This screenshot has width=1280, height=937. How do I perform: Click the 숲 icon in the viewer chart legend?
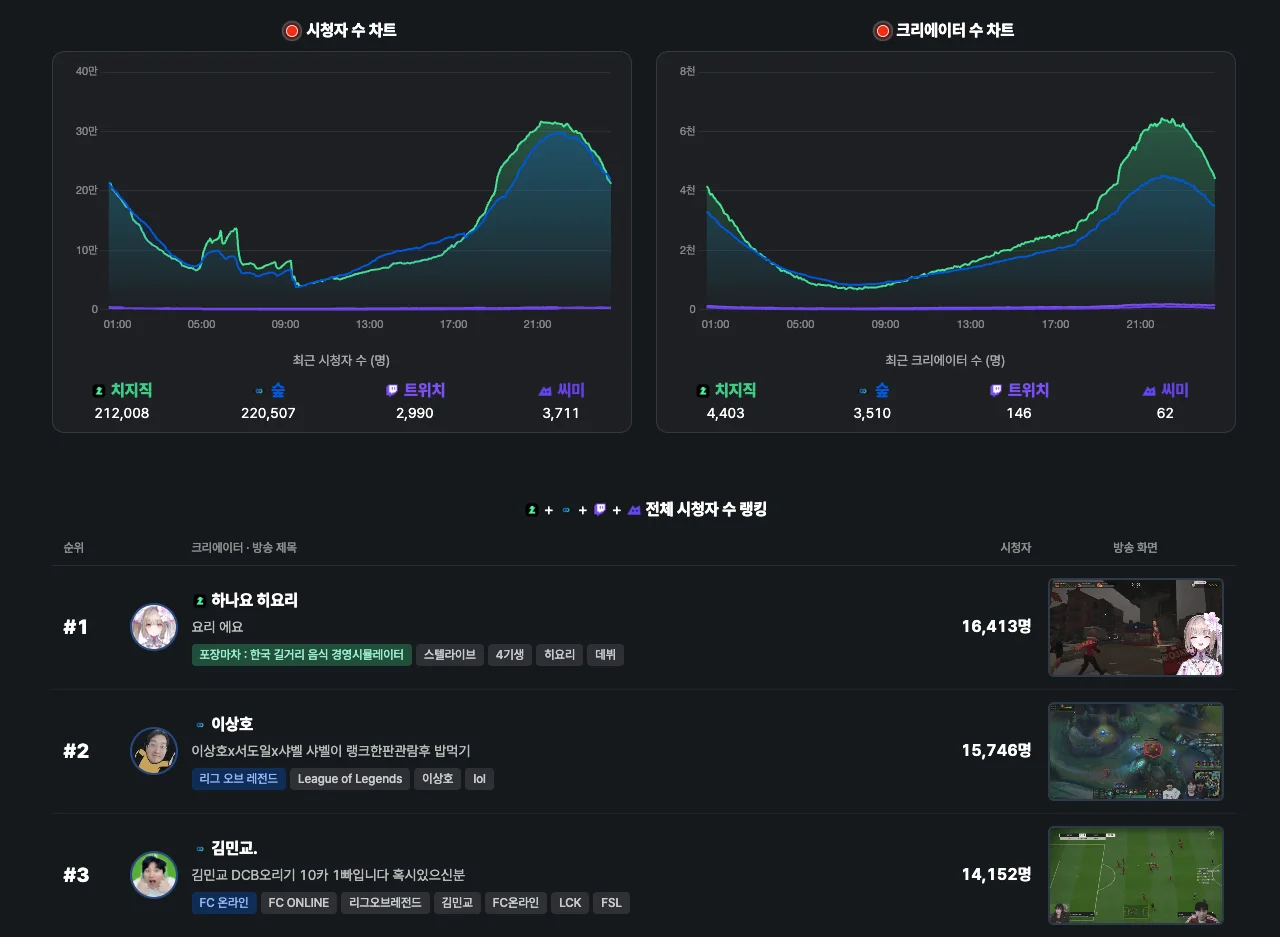coord(259,391)
